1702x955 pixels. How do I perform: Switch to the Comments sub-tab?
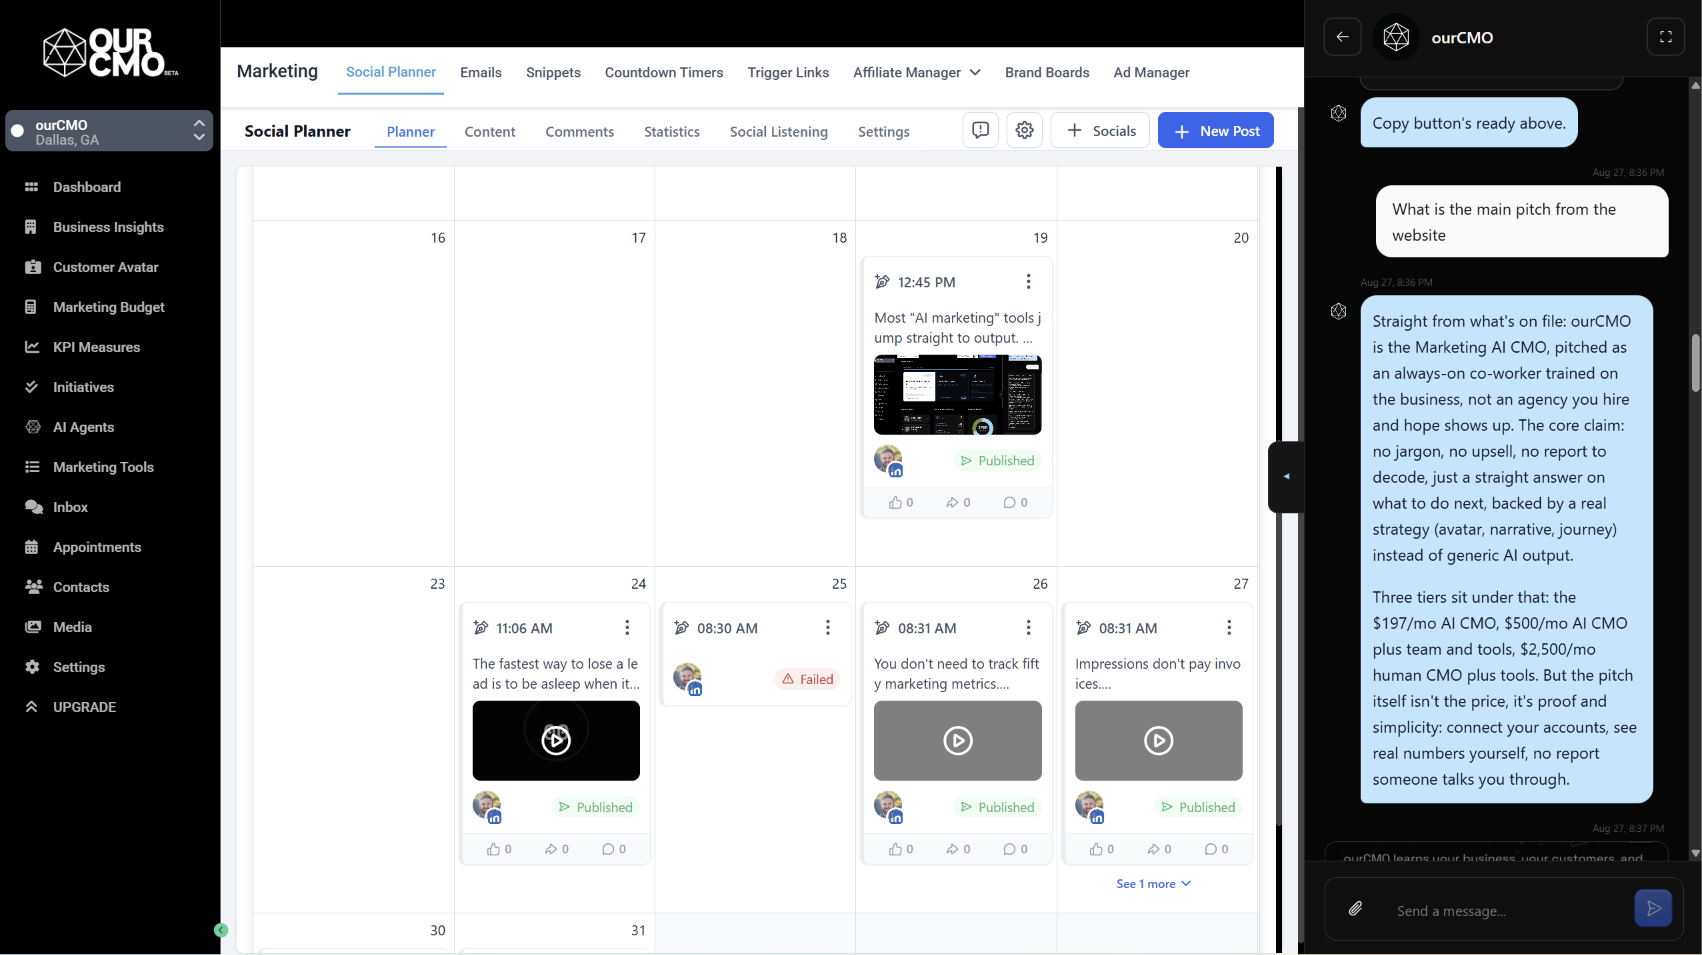point(580,131)
